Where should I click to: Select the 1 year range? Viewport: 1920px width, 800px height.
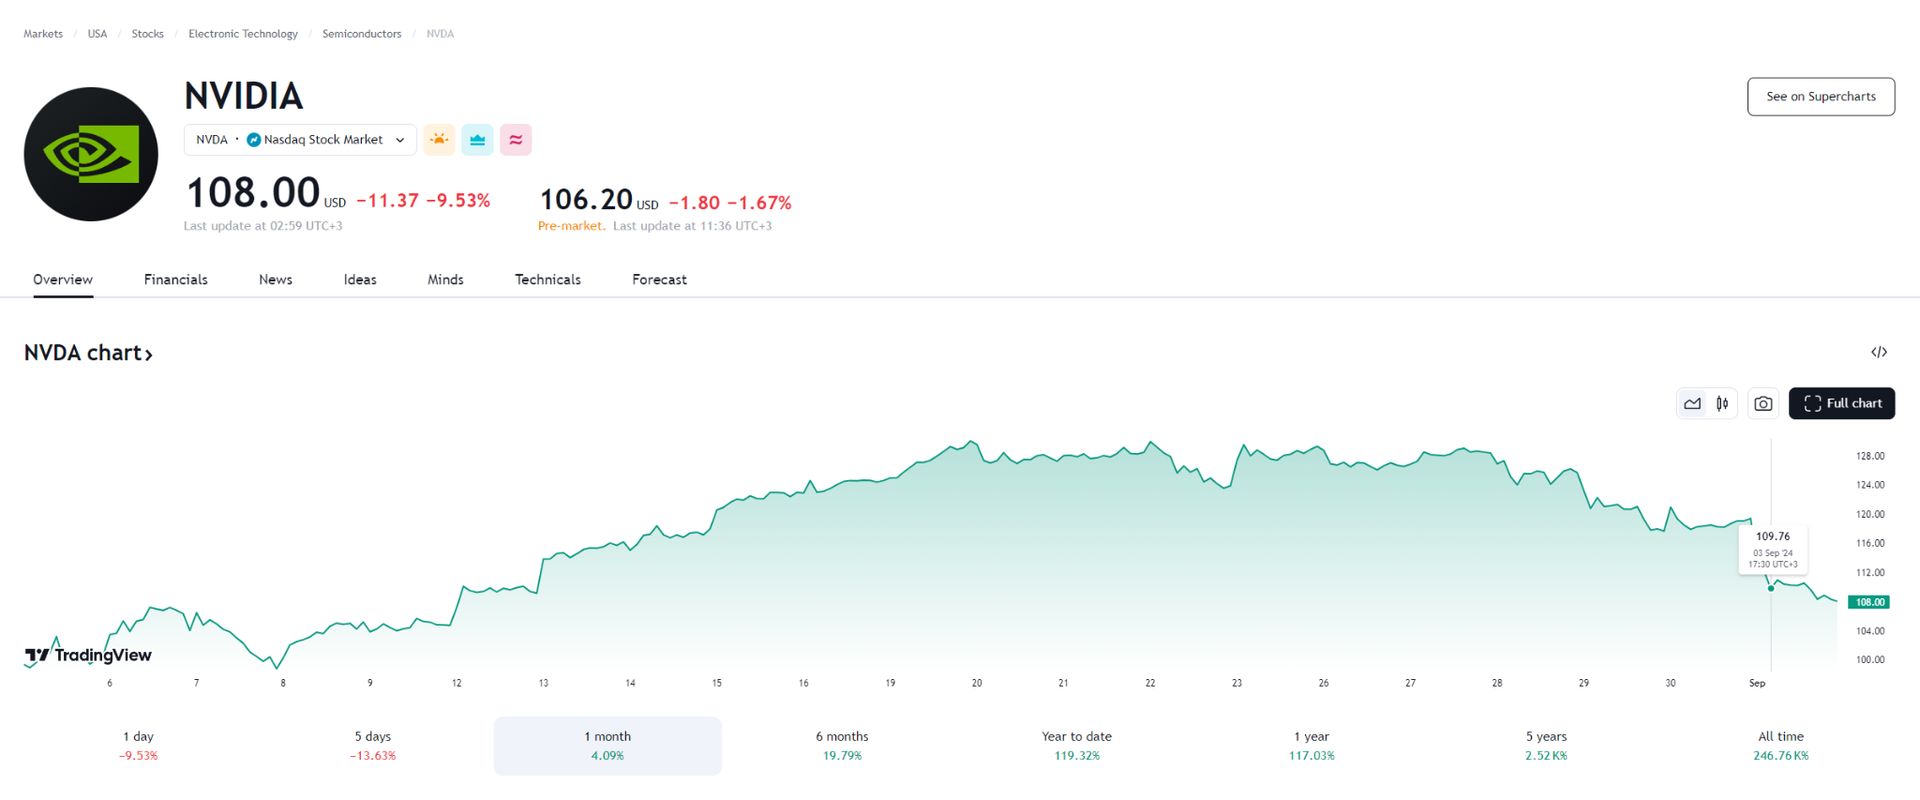(1311, 746)
